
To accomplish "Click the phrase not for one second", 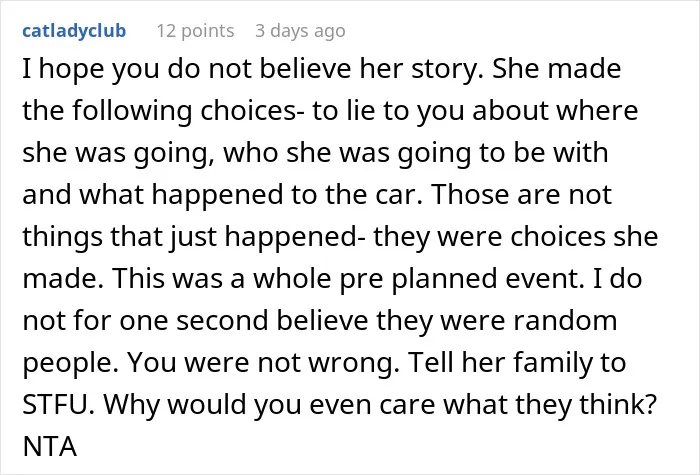I will click(x=145, y=321).
